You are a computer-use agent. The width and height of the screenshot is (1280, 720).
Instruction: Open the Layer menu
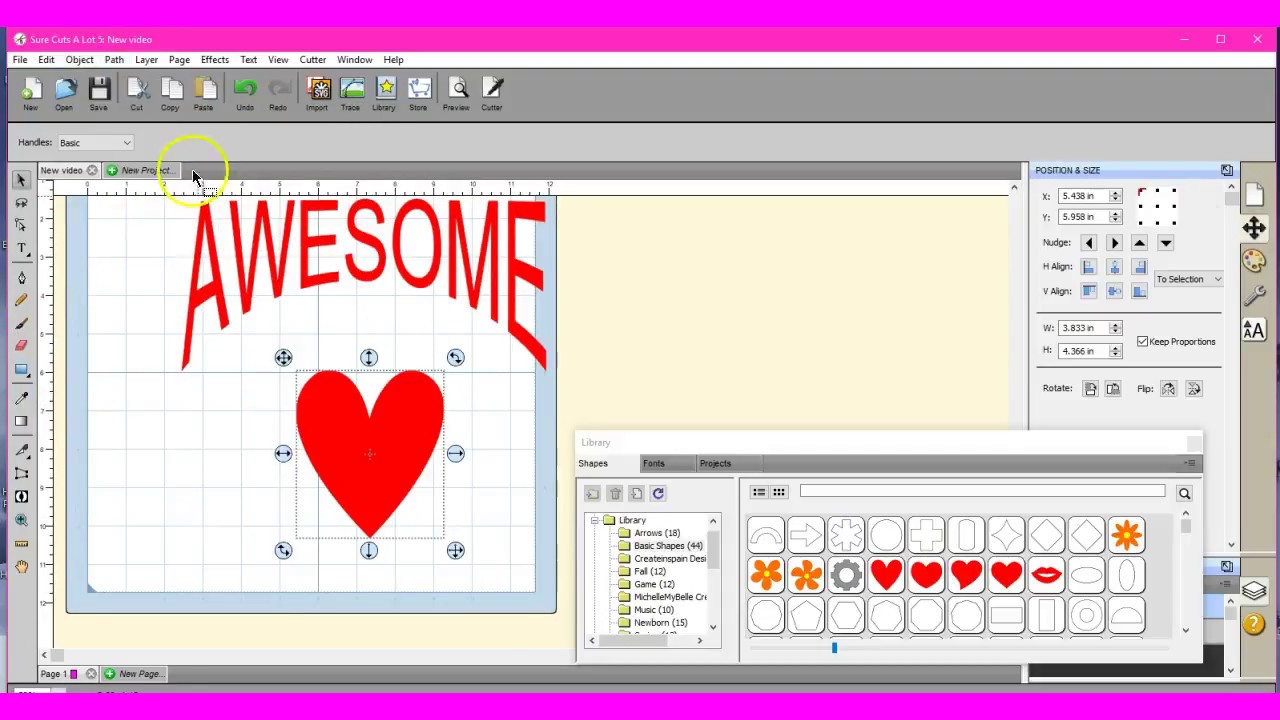146,60
